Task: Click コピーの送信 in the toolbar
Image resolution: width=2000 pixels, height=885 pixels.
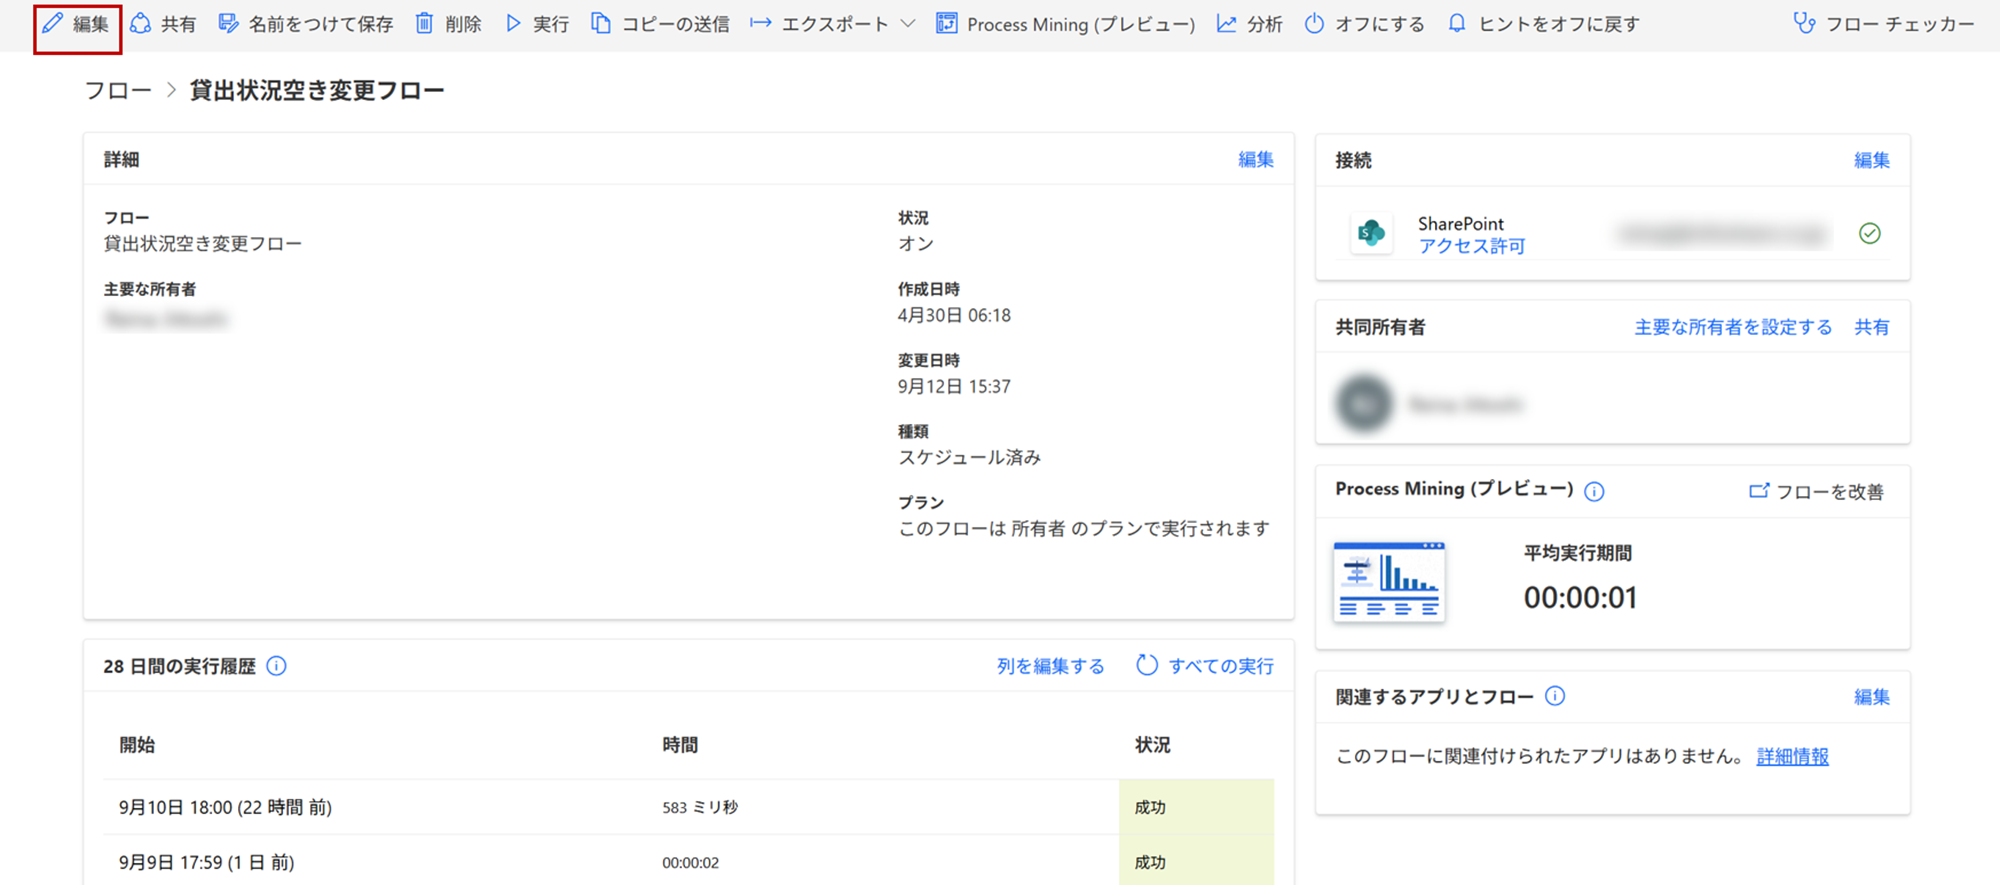Action: [660, 24]
